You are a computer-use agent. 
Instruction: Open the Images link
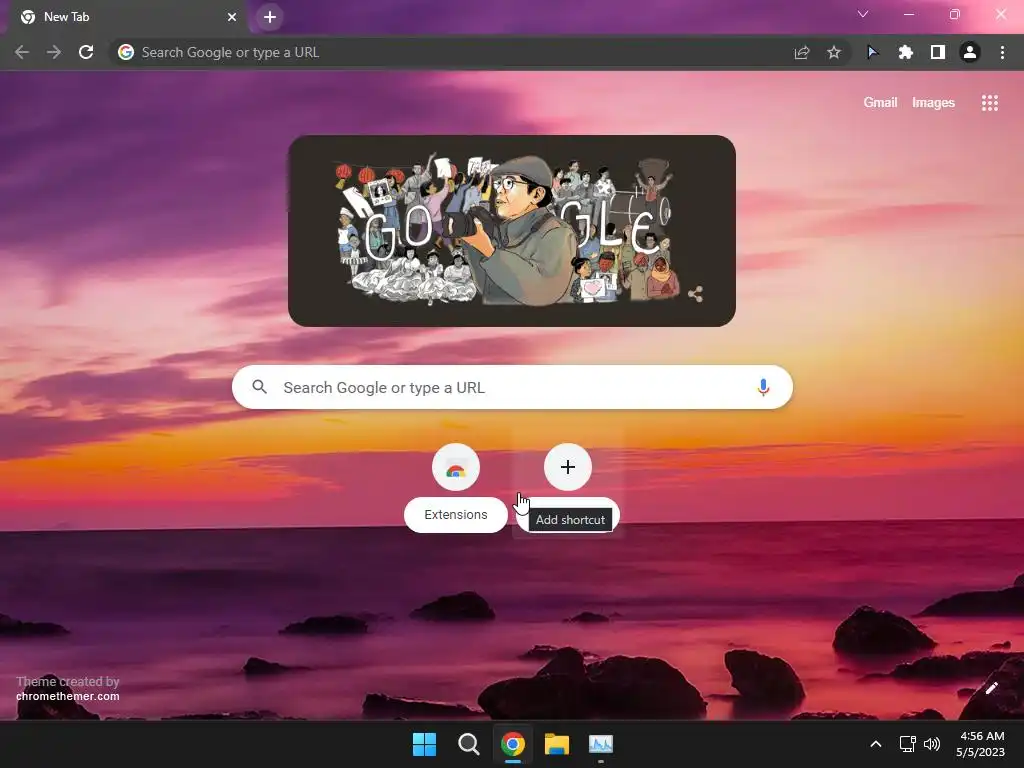click(x=933, y=103)
